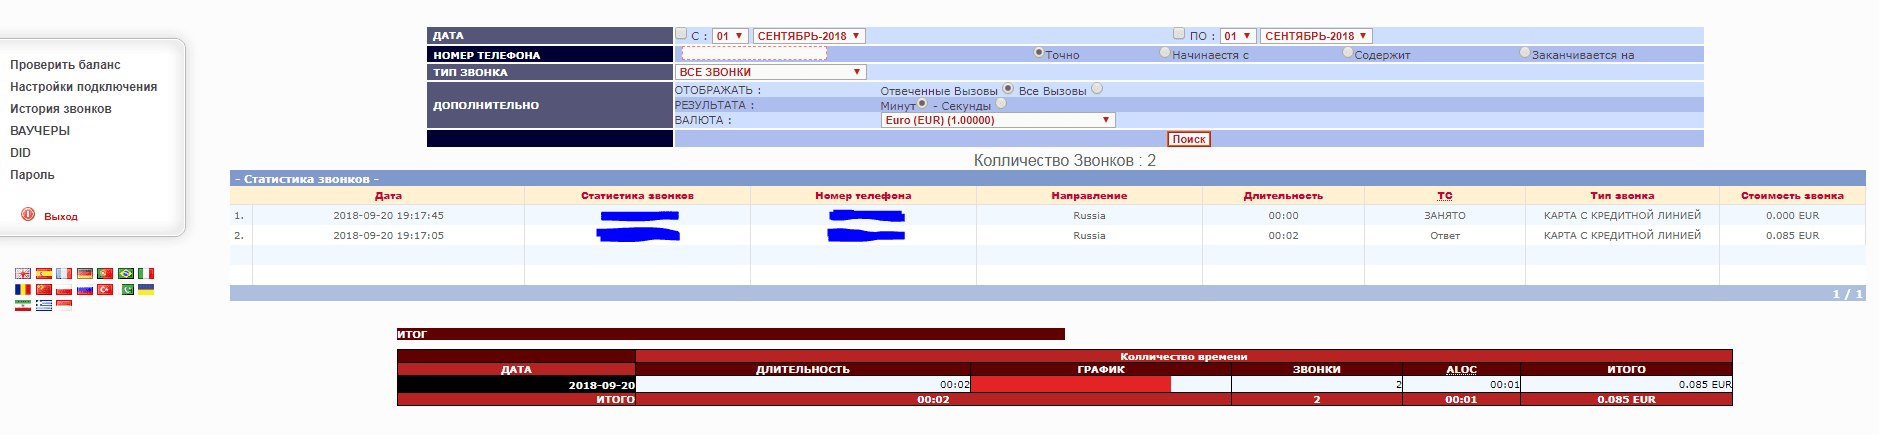Choose the German flag language icon

pyautogui.click(x=85, y=273)
